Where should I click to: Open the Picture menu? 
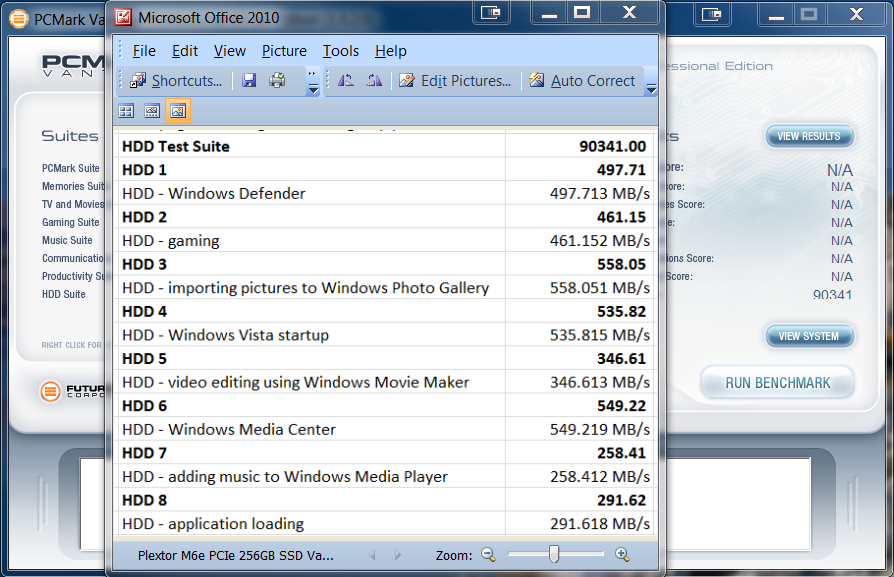click(x=284, y=51)
